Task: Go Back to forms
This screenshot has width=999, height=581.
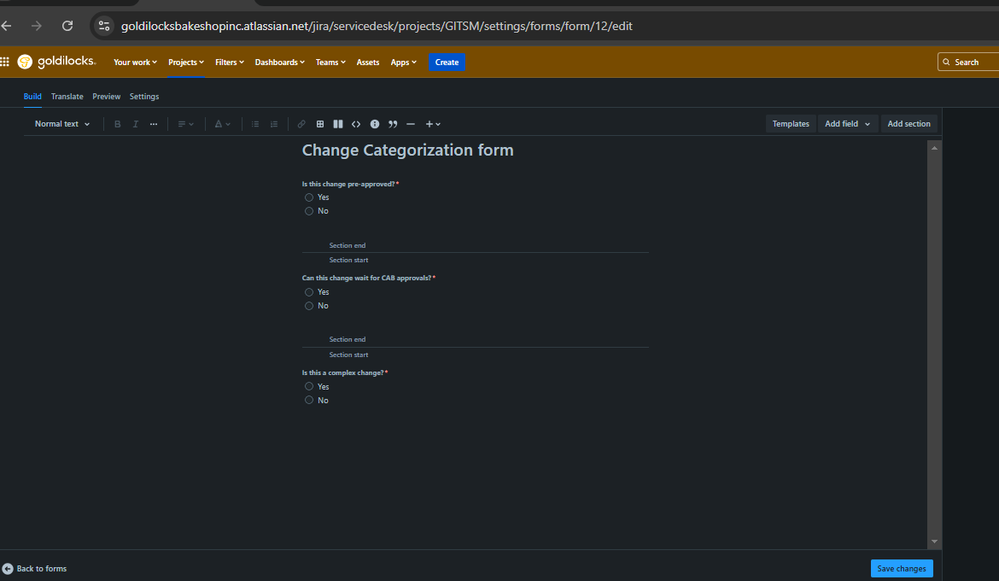Action: click(41, 568)
